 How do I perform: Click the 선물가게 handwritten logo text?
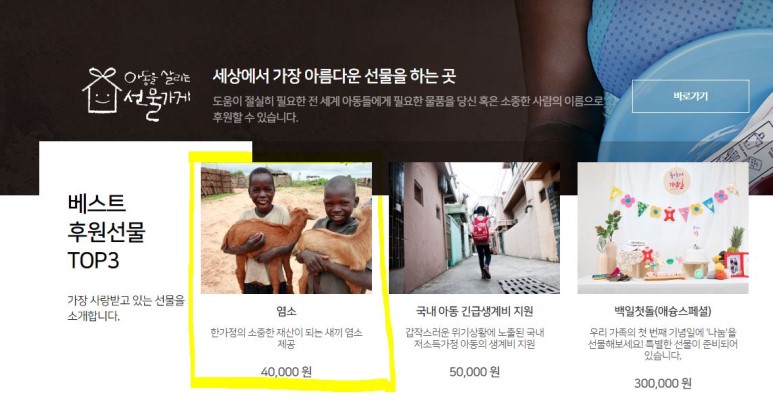(157, 102)
